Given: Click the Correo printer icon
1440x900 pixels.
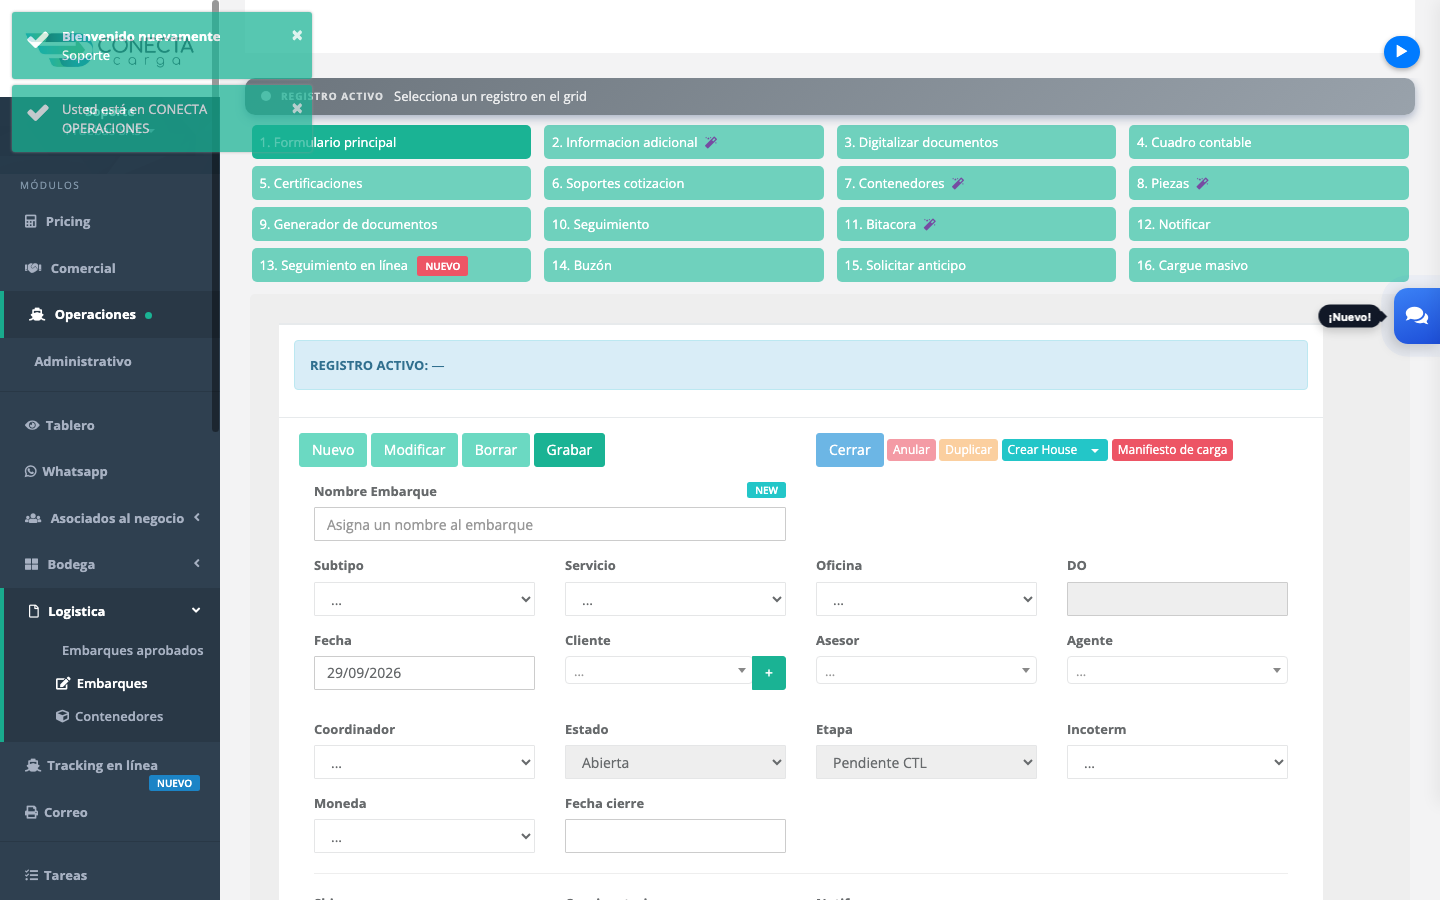Looking at the screenshot, I should (31, 812).
